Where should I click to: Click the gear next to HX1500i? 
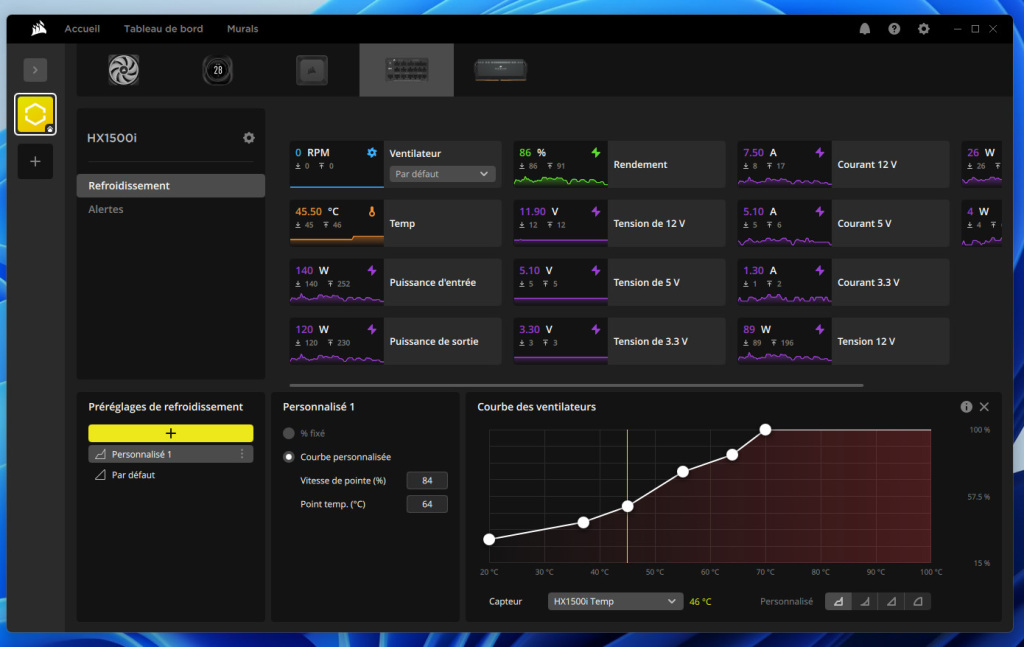248,138
